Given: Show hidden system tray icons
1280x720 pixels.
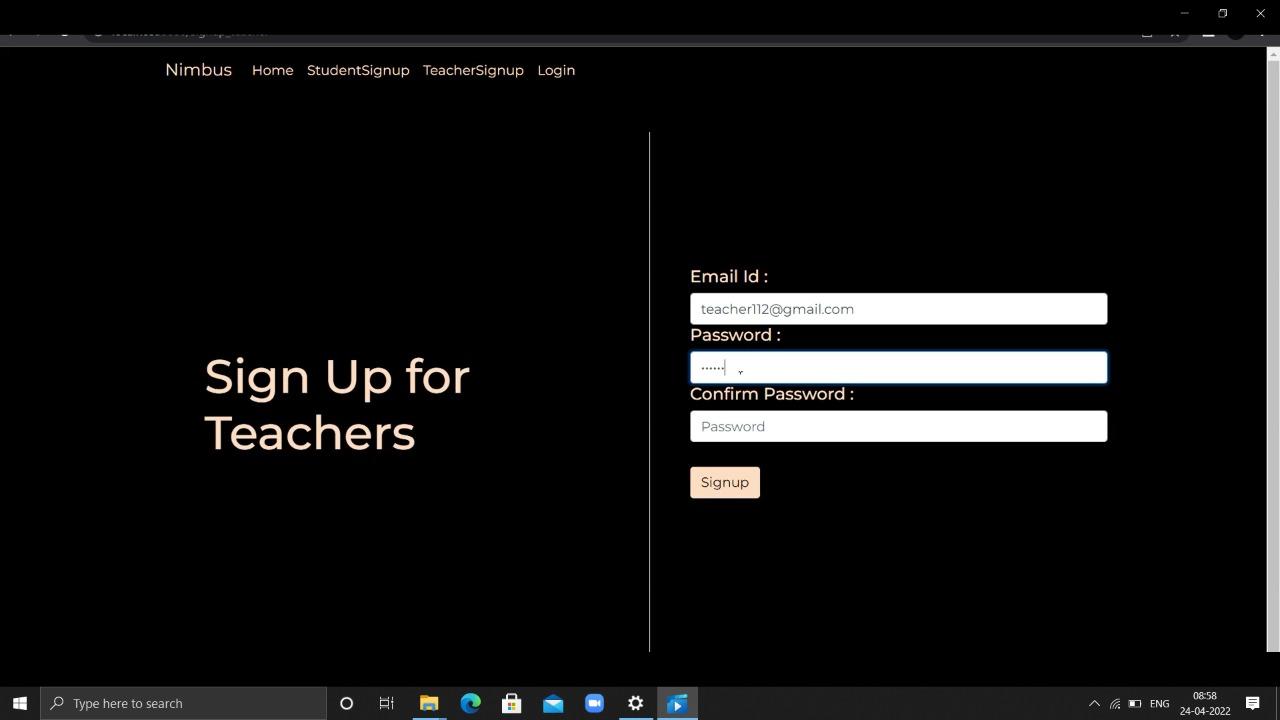Looking at the screenshot, I should coord(1094,703).
